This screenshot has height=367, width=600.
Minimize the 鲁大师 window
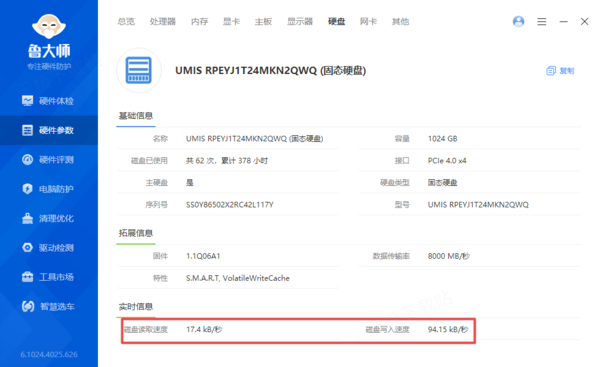[563, 21]
